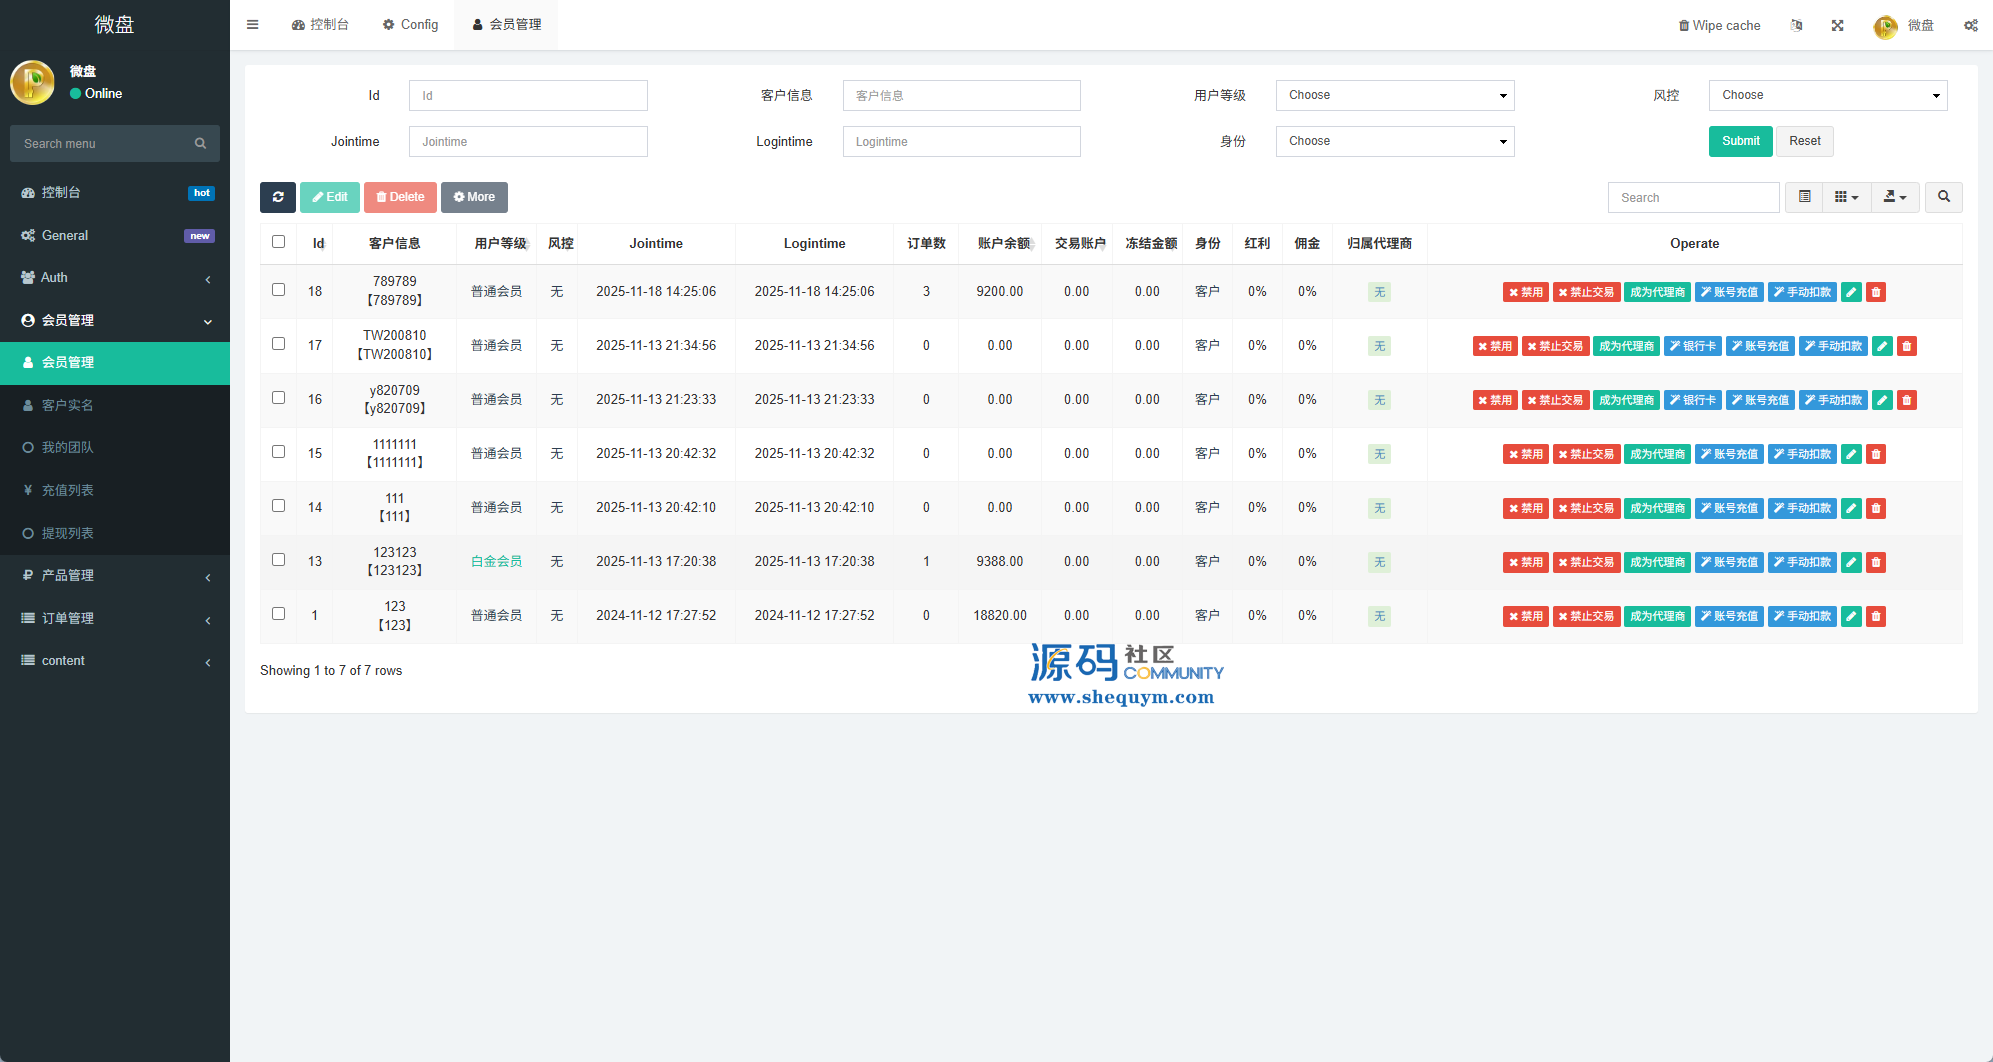Click red trash icon for user 13
The image size is (1993, 1062).
pyautogui.click(x=1876, y=562)
